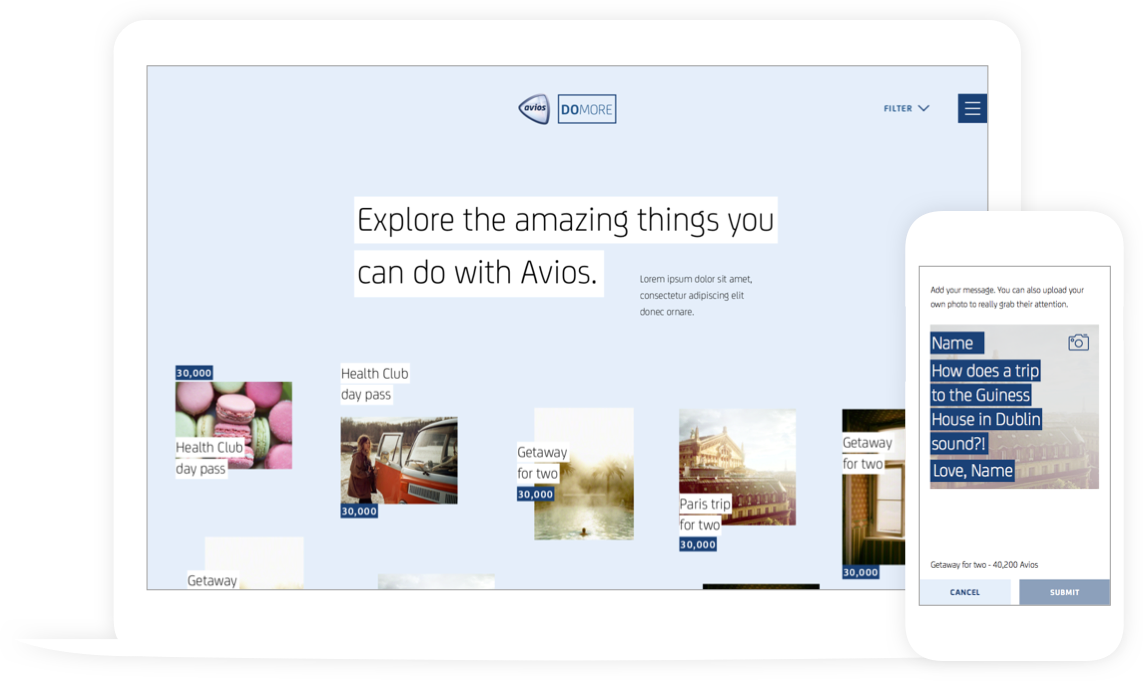
Task: Open the hotel window getaway photo
Action: 873,487
